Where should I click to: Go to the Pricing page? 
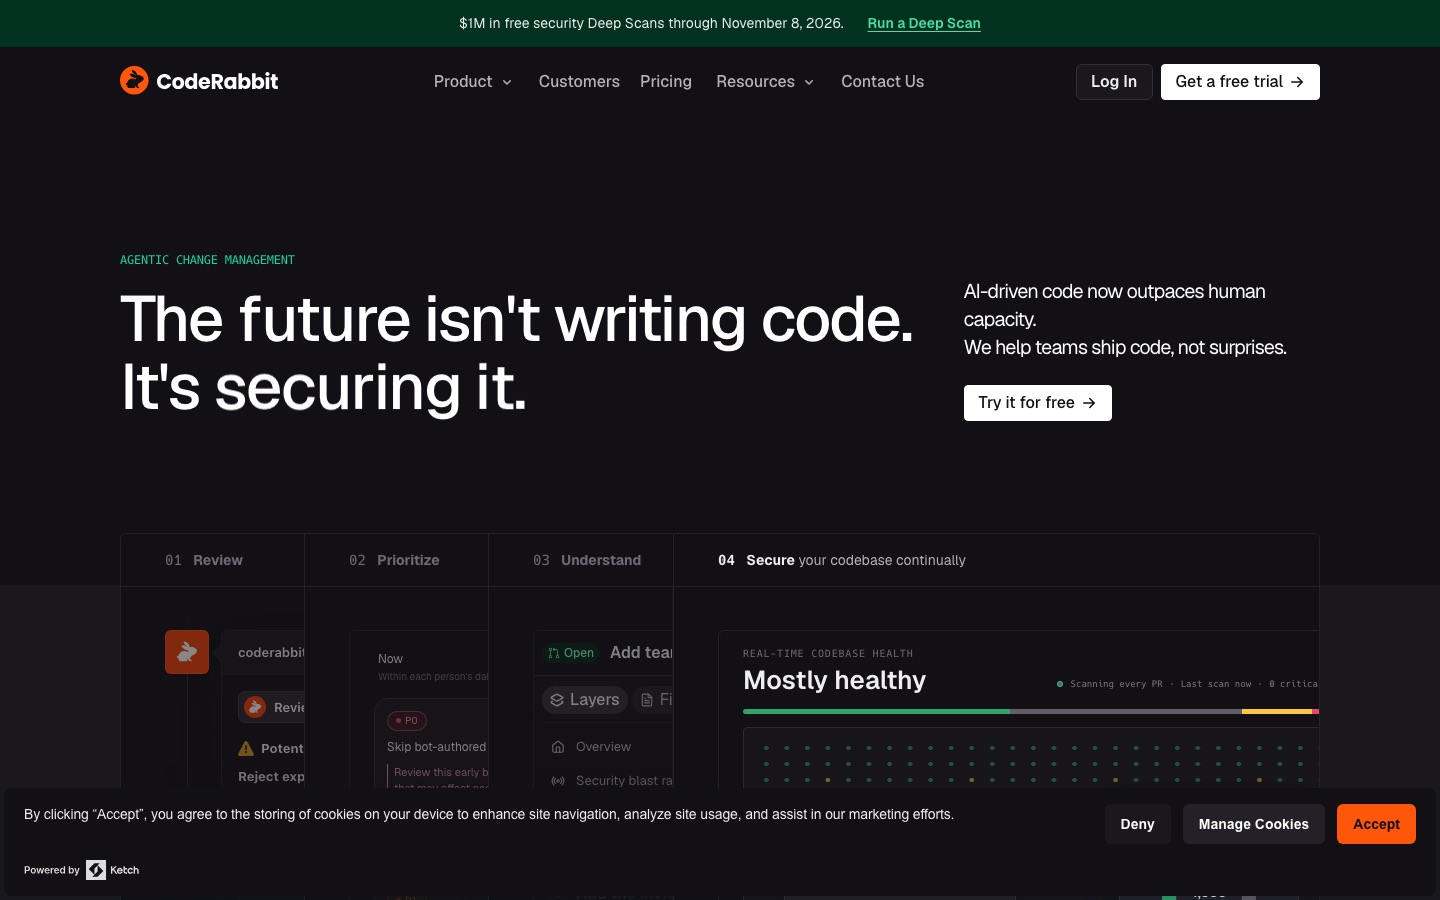(666, 82)
